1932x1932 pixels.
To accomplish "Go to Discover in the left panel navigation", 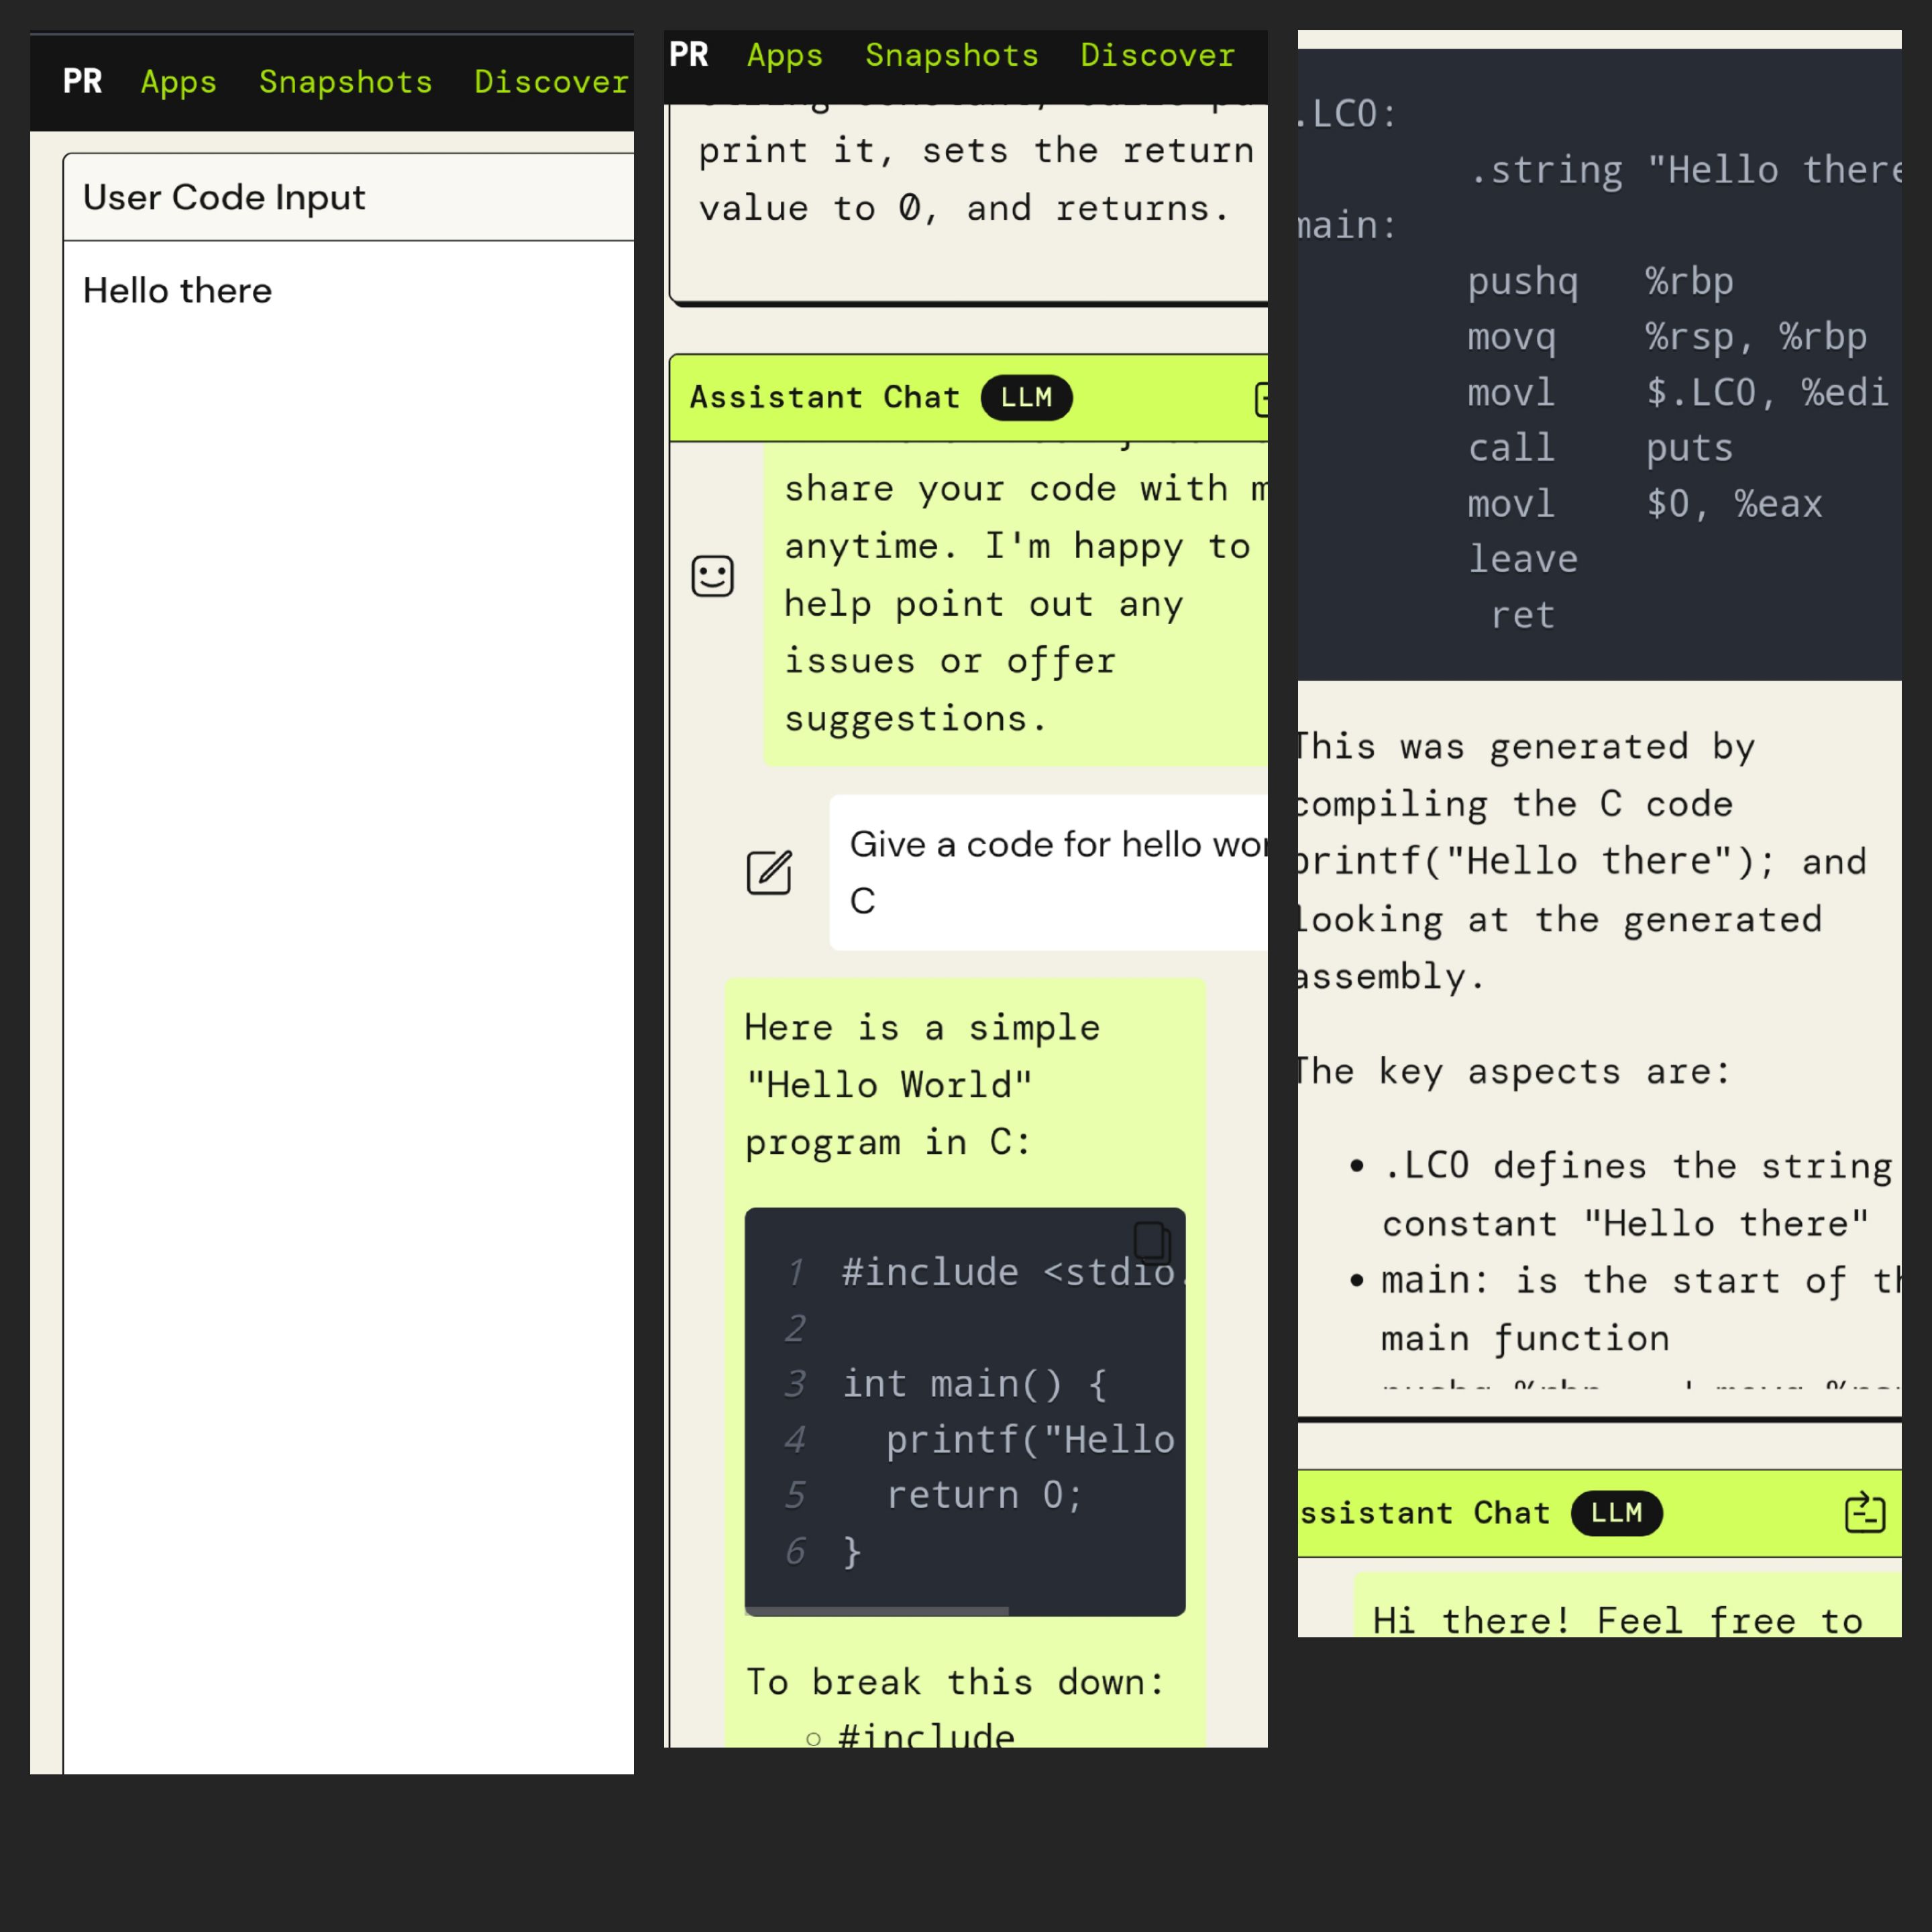I will [x=551, y=82].
